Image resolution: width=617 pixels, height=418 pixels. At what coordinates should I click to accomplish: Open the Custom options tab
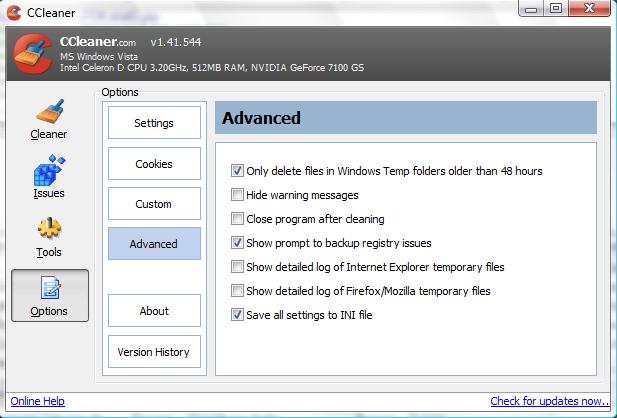point(154,204)
